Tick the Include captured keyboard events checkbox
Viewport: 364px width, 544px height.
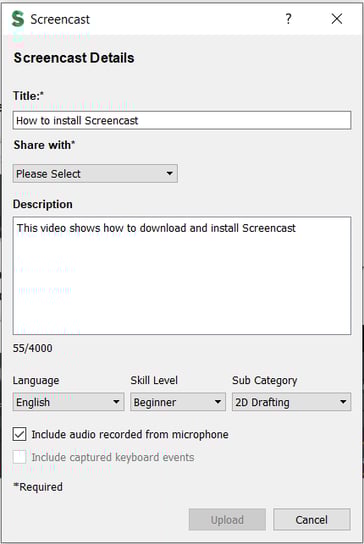coord(19,457)
